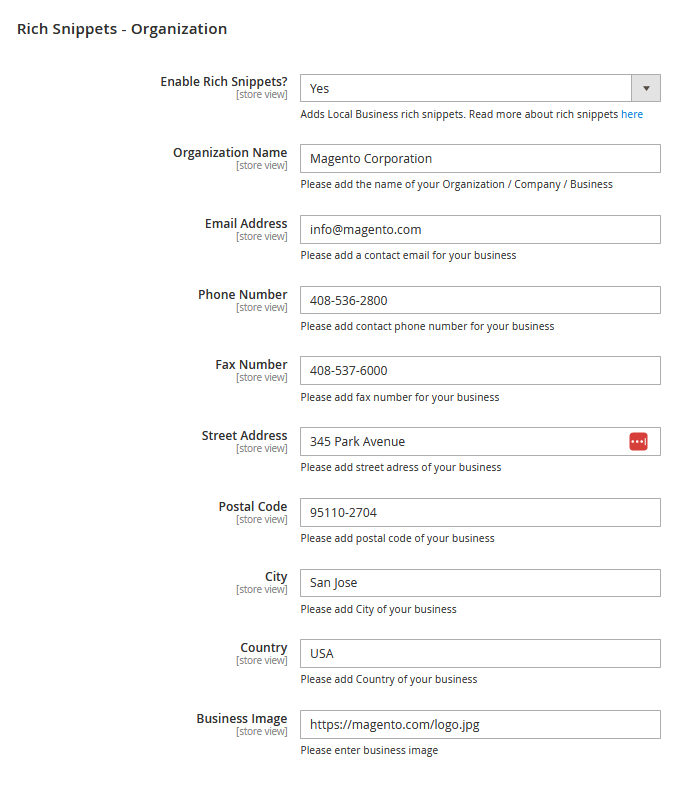Focus the Postal Code input
This screenshot has height=787, width=684.
(480, 512)
